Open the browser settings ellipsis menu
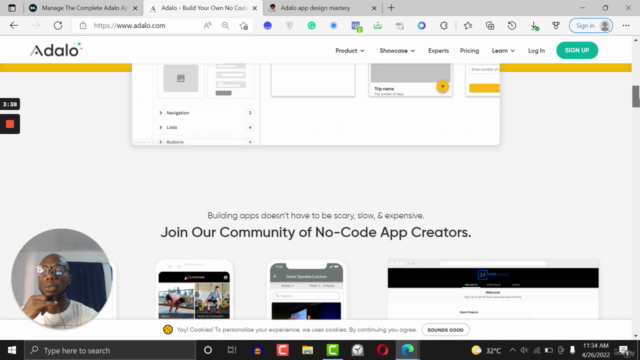 [x=626, y=25]
